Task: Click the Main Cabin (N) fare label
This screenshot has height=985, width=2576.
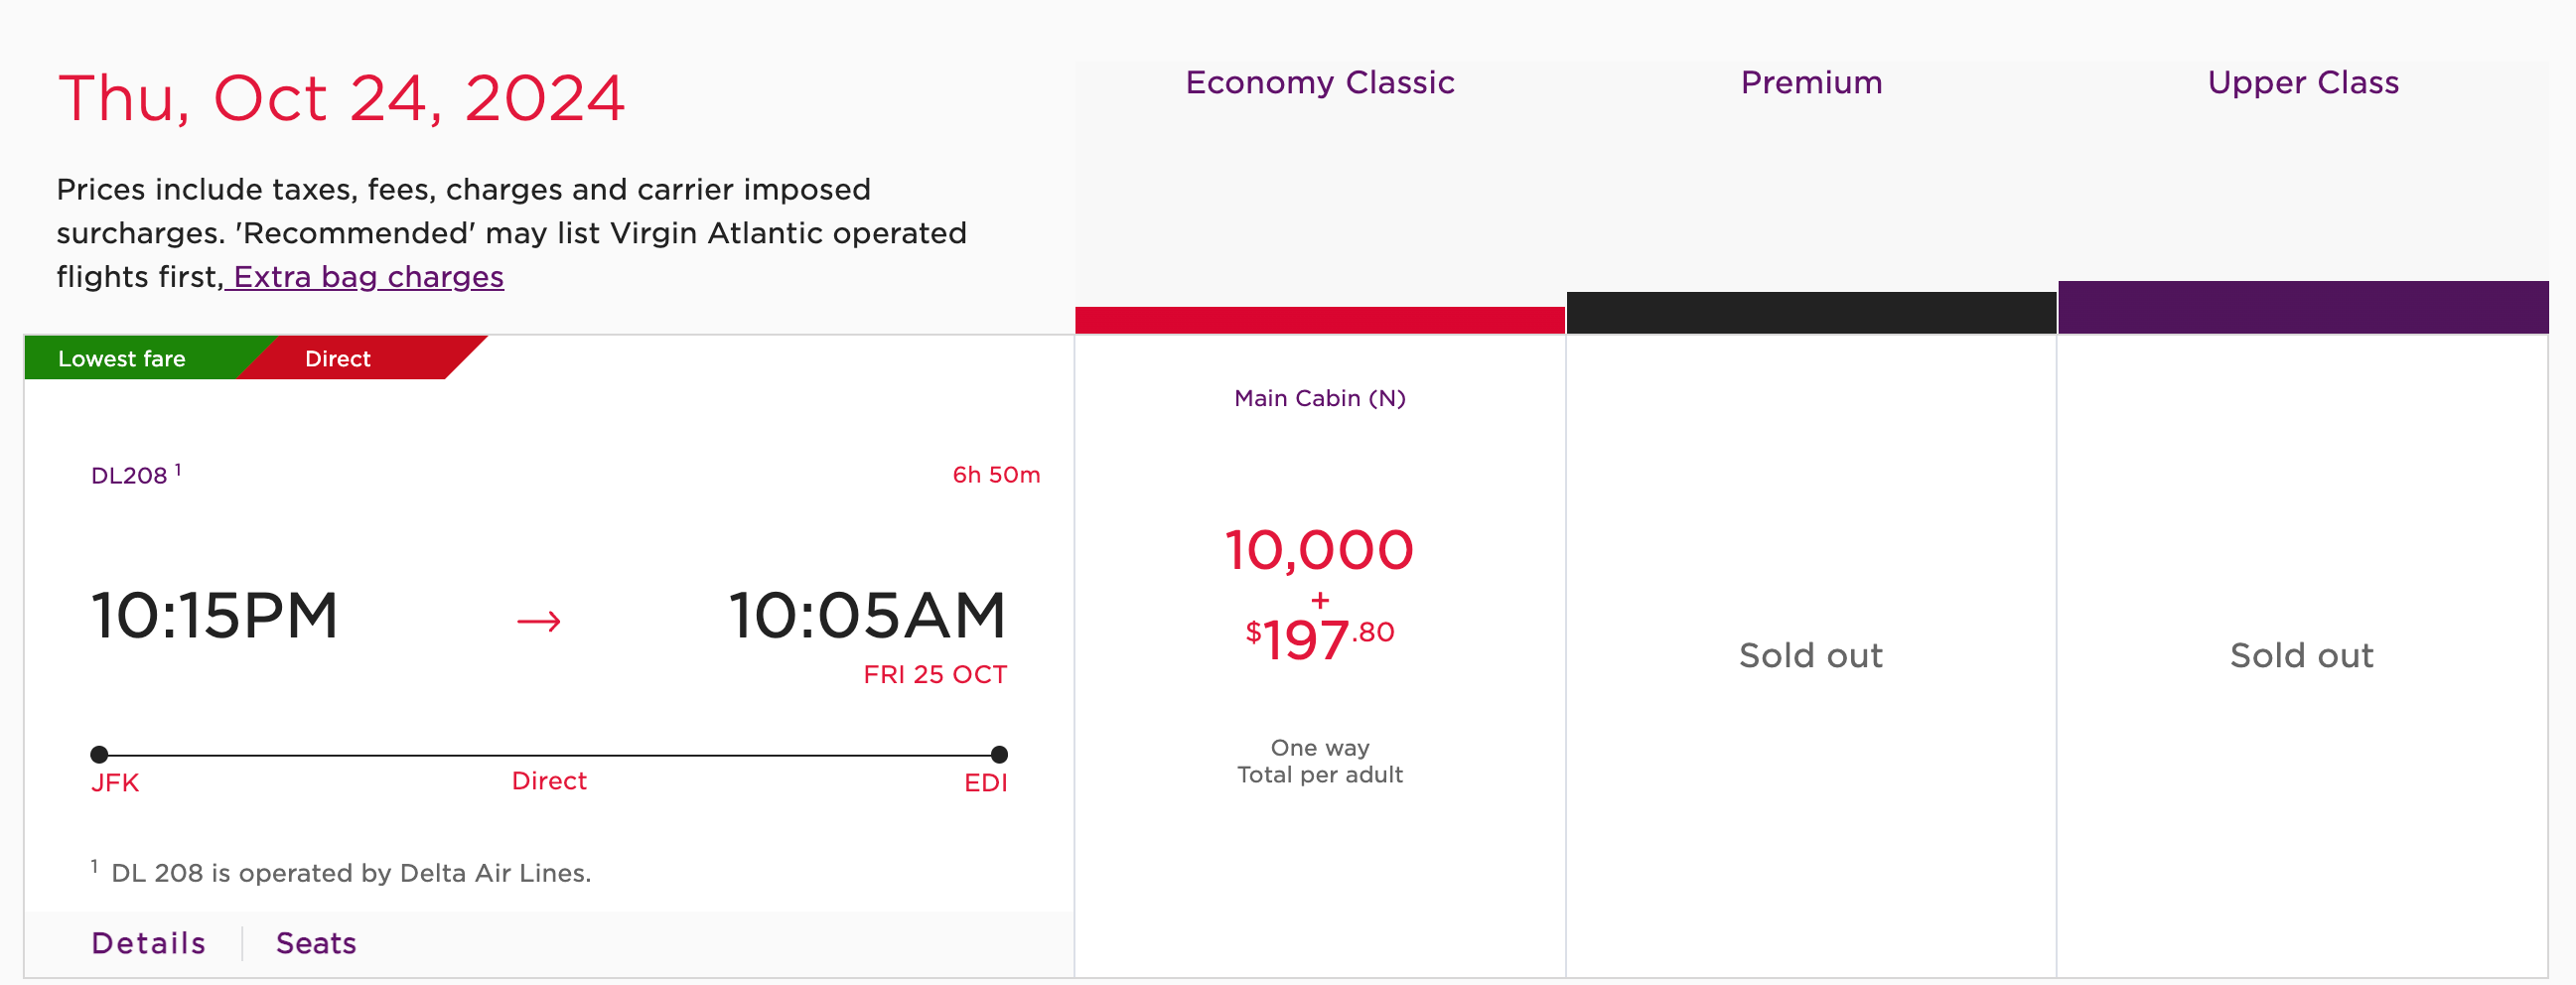Action: [x=1319, y=398]
